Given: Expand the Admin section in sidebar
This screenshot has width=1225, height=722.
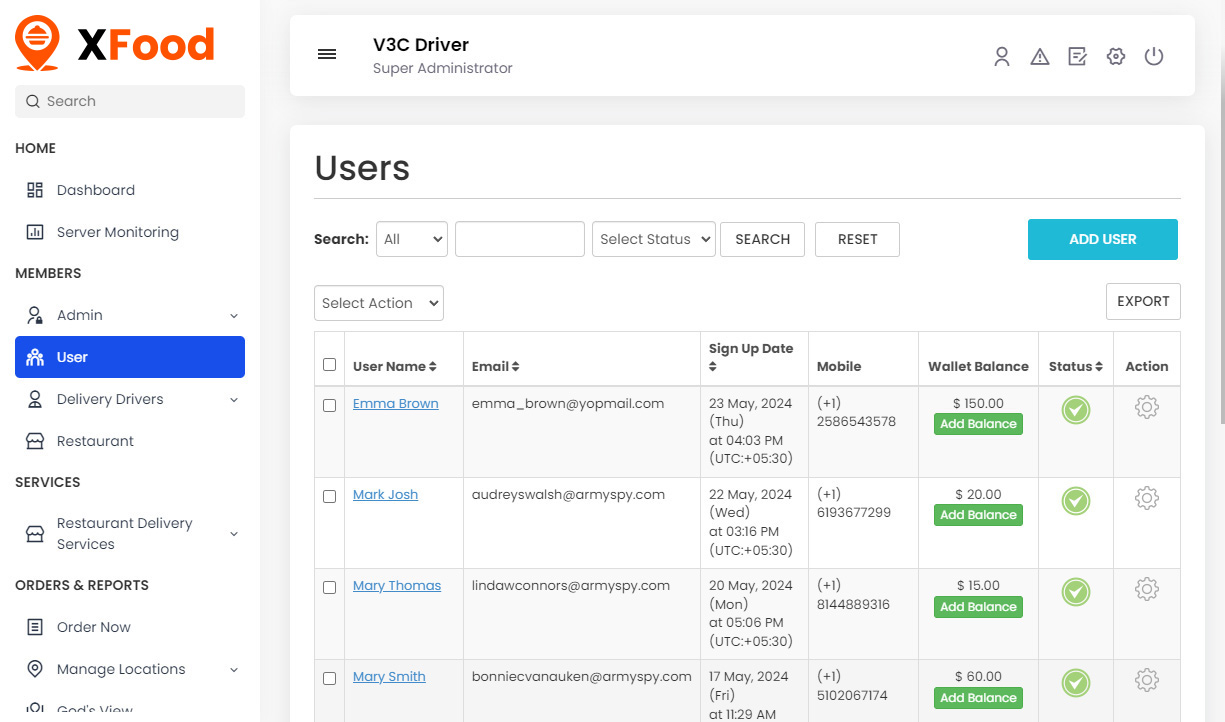Looking at the screenshot, I should (130, 314).
